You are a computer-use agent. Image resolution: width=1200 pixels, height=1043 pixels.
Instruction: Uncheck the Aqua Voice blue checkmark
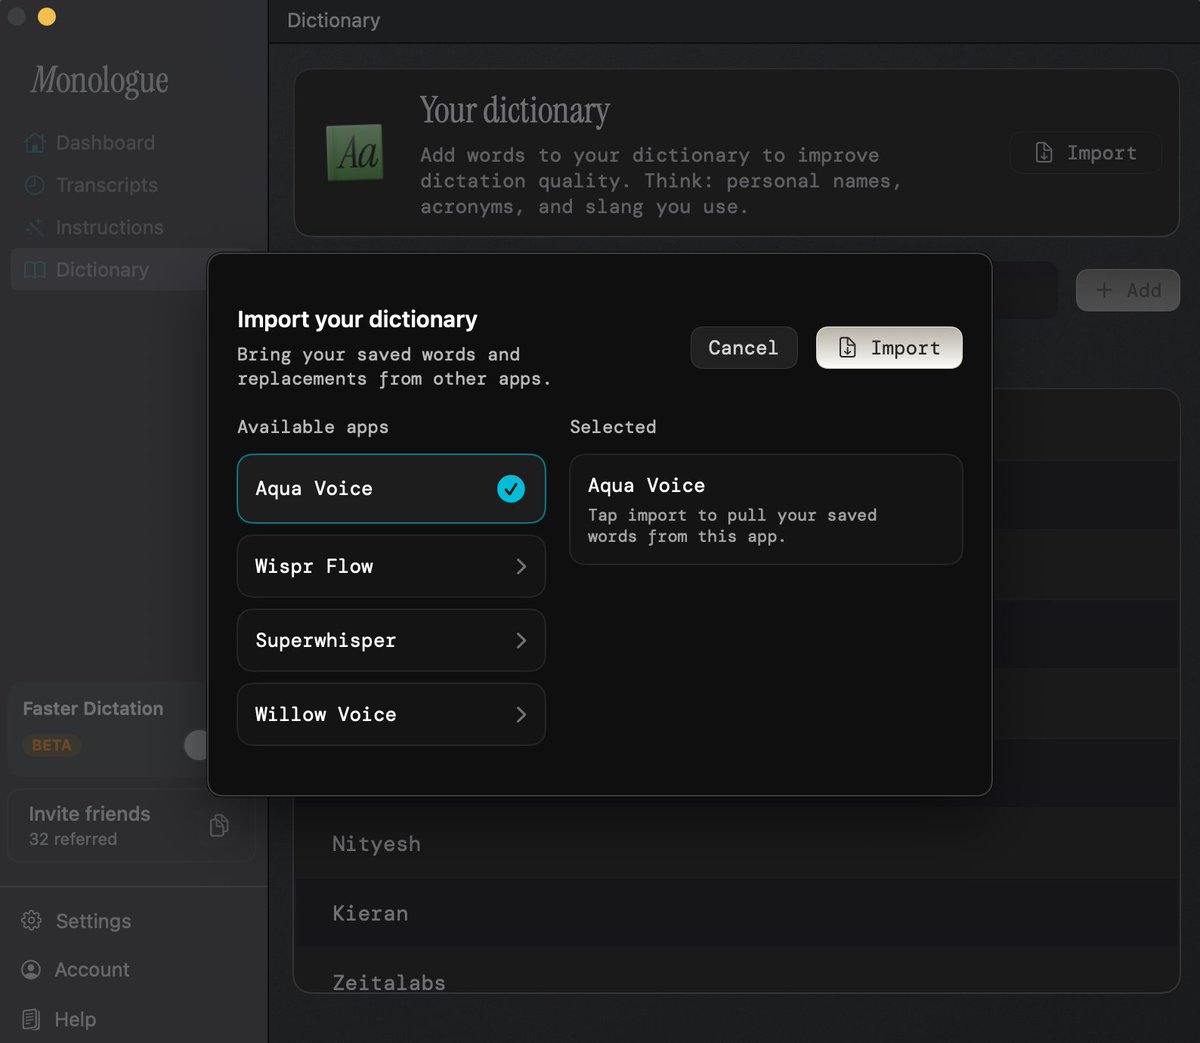[x=511, y=489]
